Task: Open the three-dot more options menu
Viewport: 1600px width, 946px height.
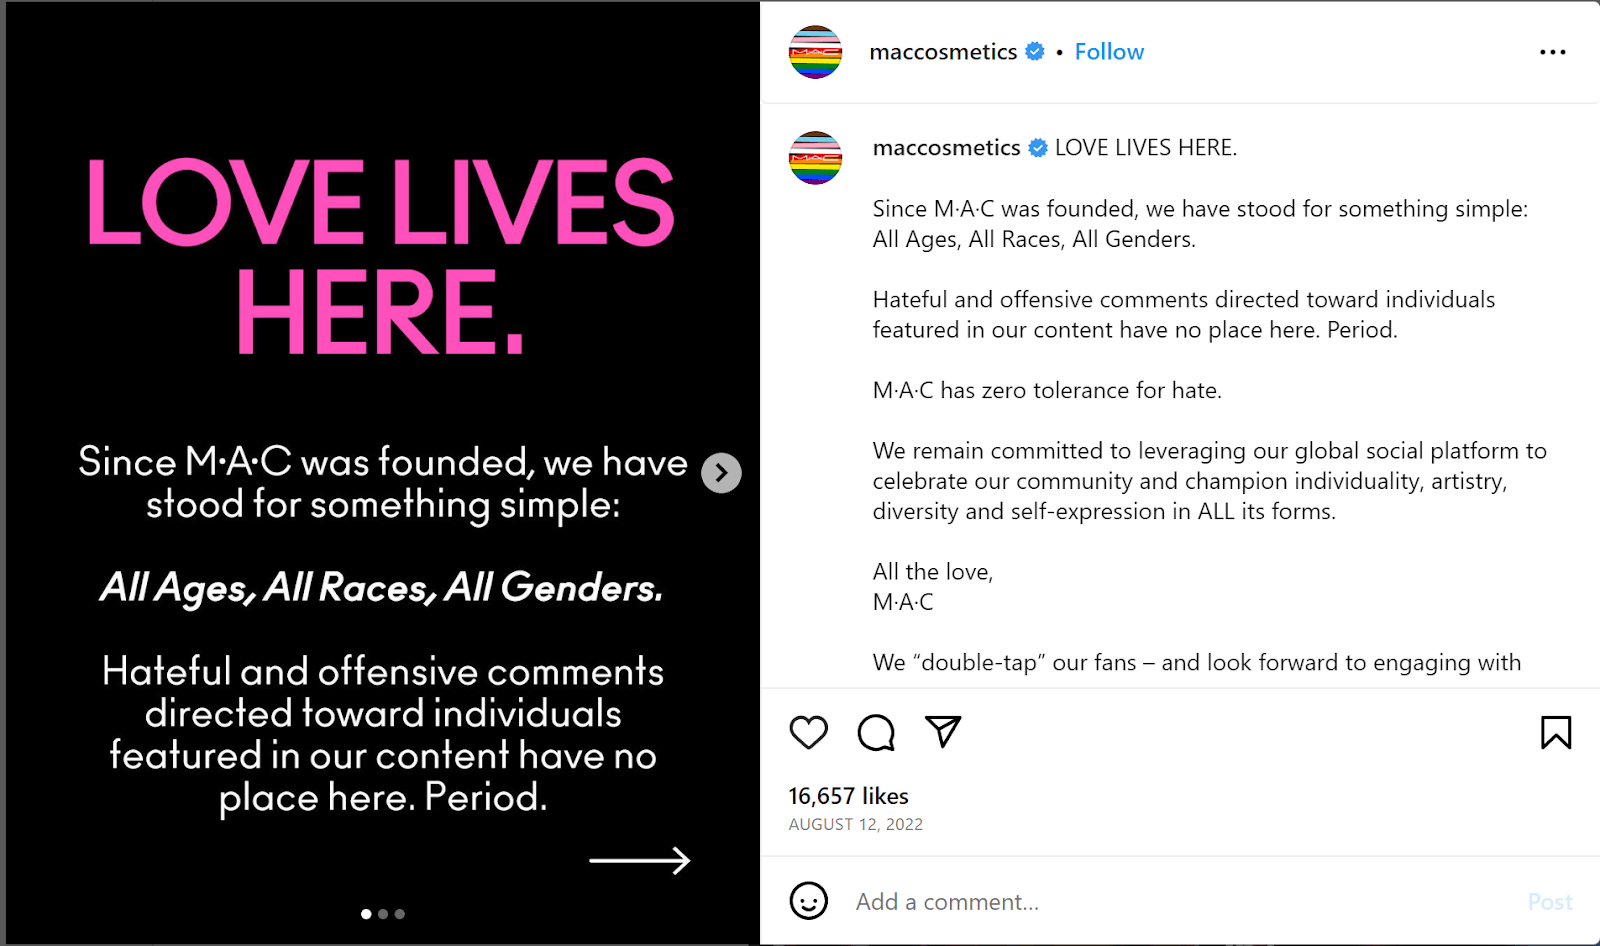Action: pos(1552,52)
